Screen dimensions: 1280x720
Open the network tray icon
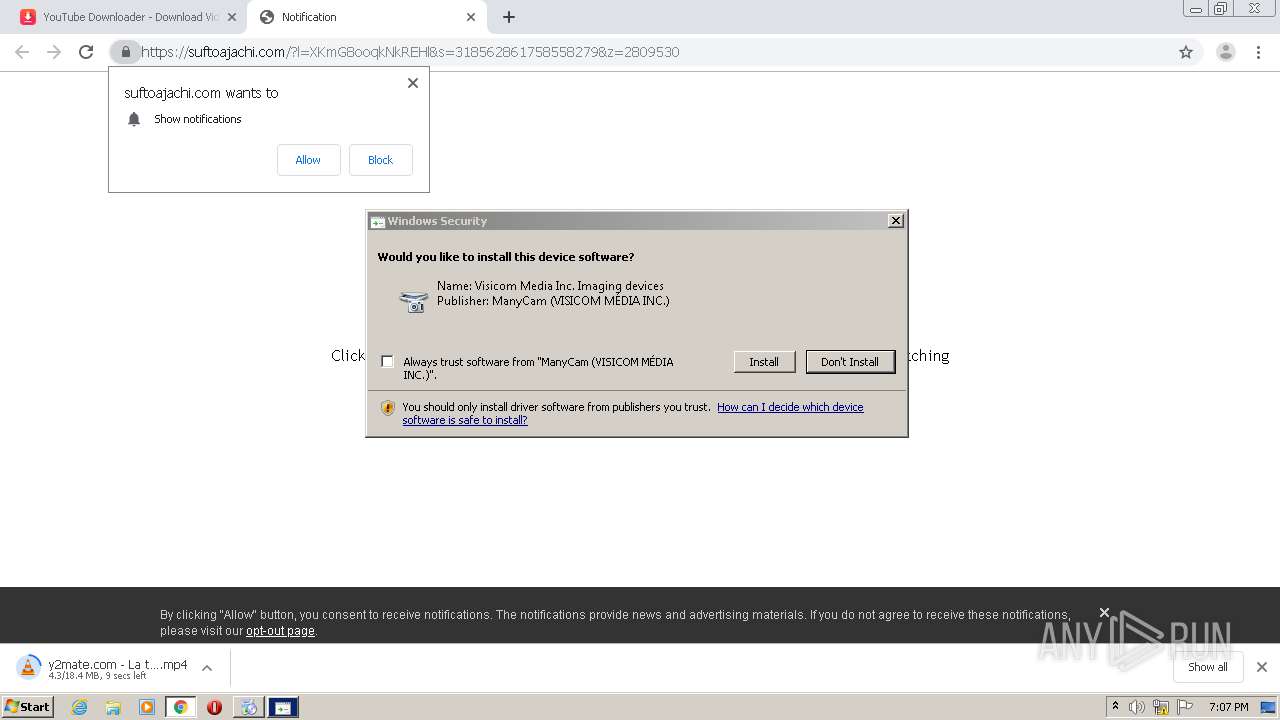coord(1161,707)
